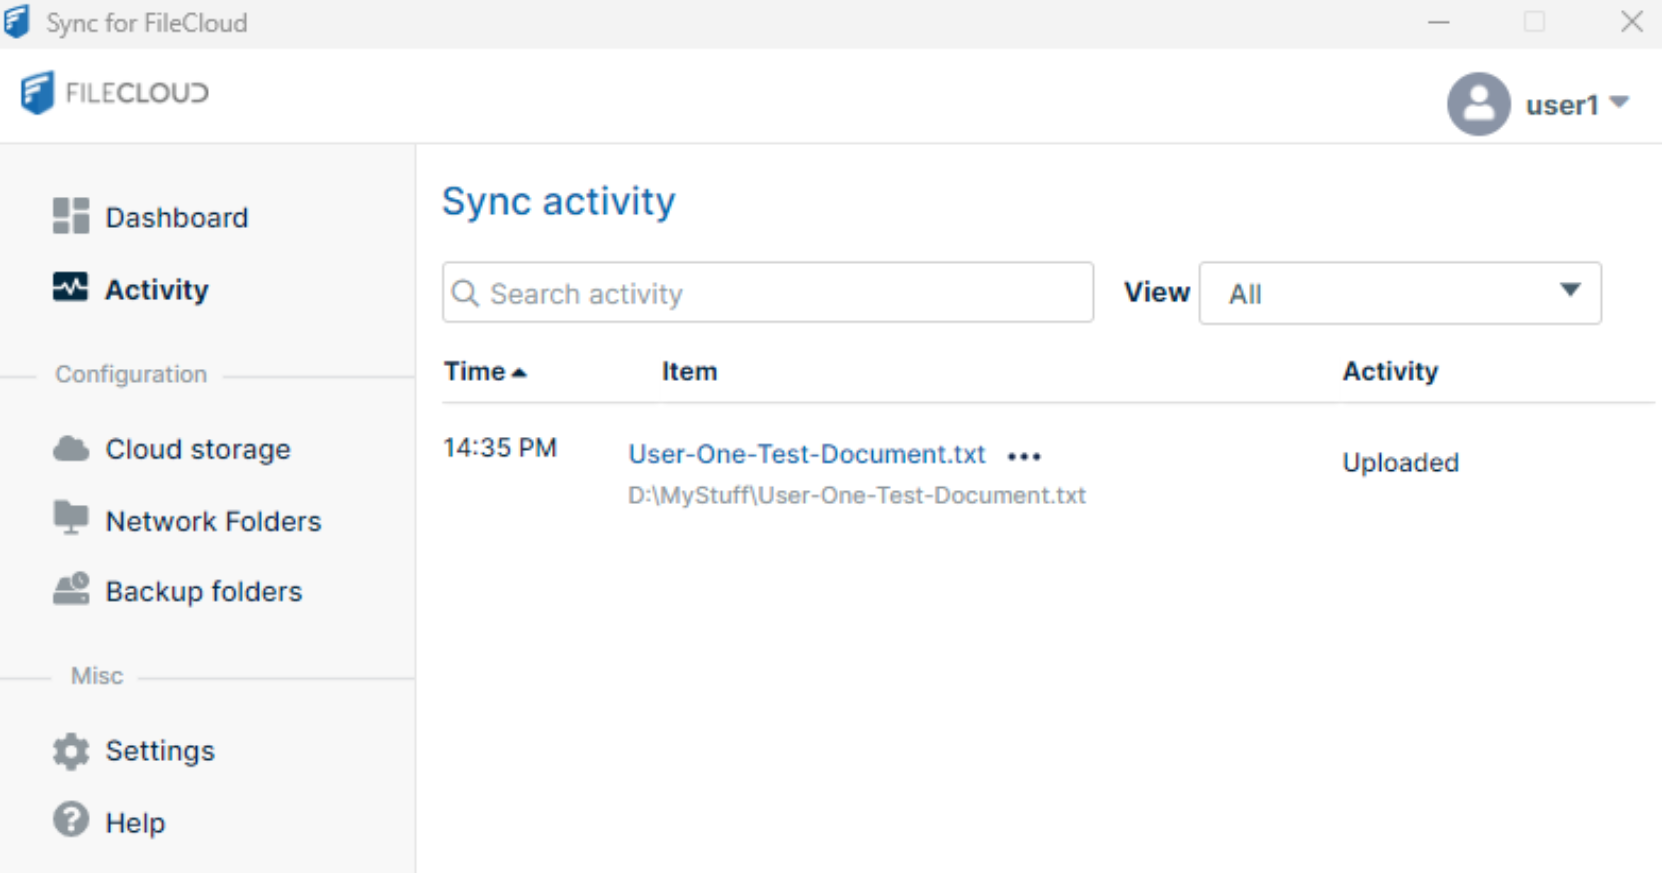This screenshot has width=1662, height=874.
Task: Expand the user1 account dropdown arrow
Action: [x=1620, y=102]
